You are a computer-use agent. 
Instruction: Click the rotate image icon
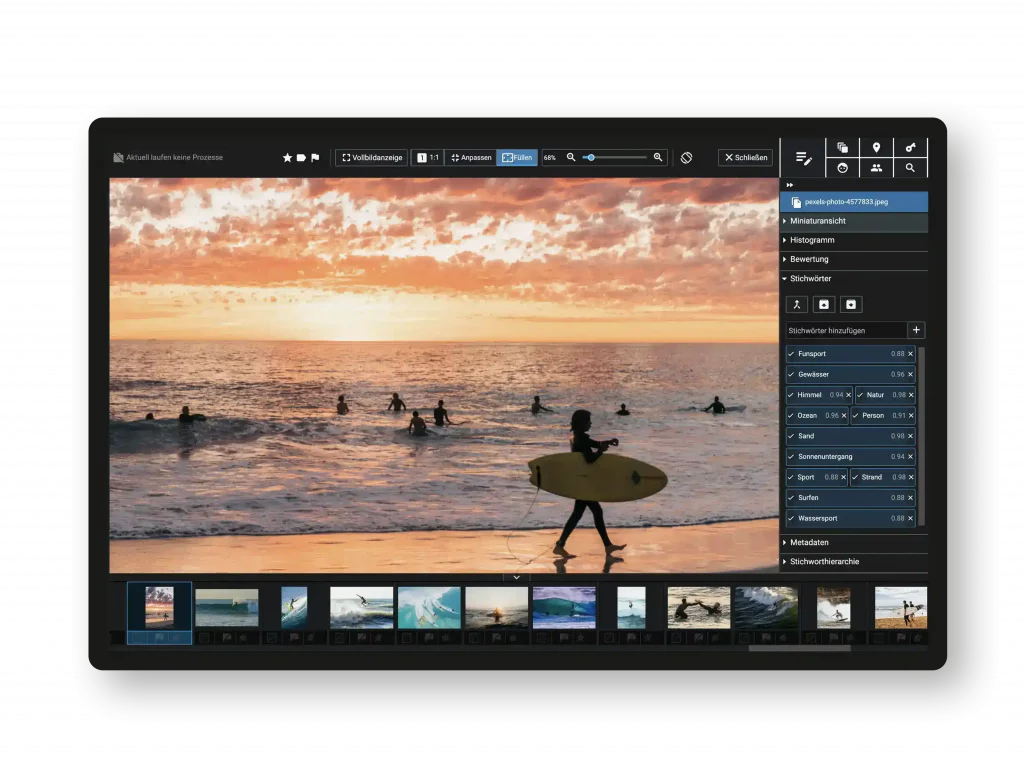pos(687,158)
